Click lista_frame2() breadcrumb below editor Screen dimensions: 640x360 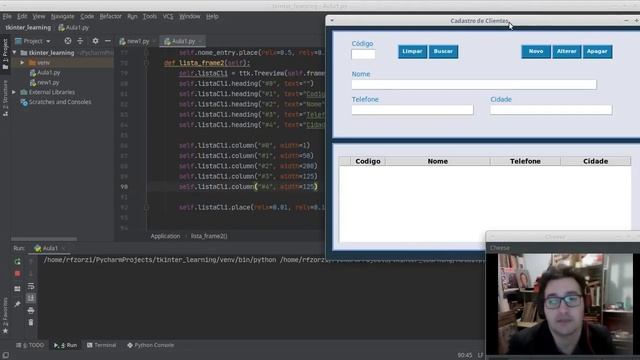pos(209,236)
